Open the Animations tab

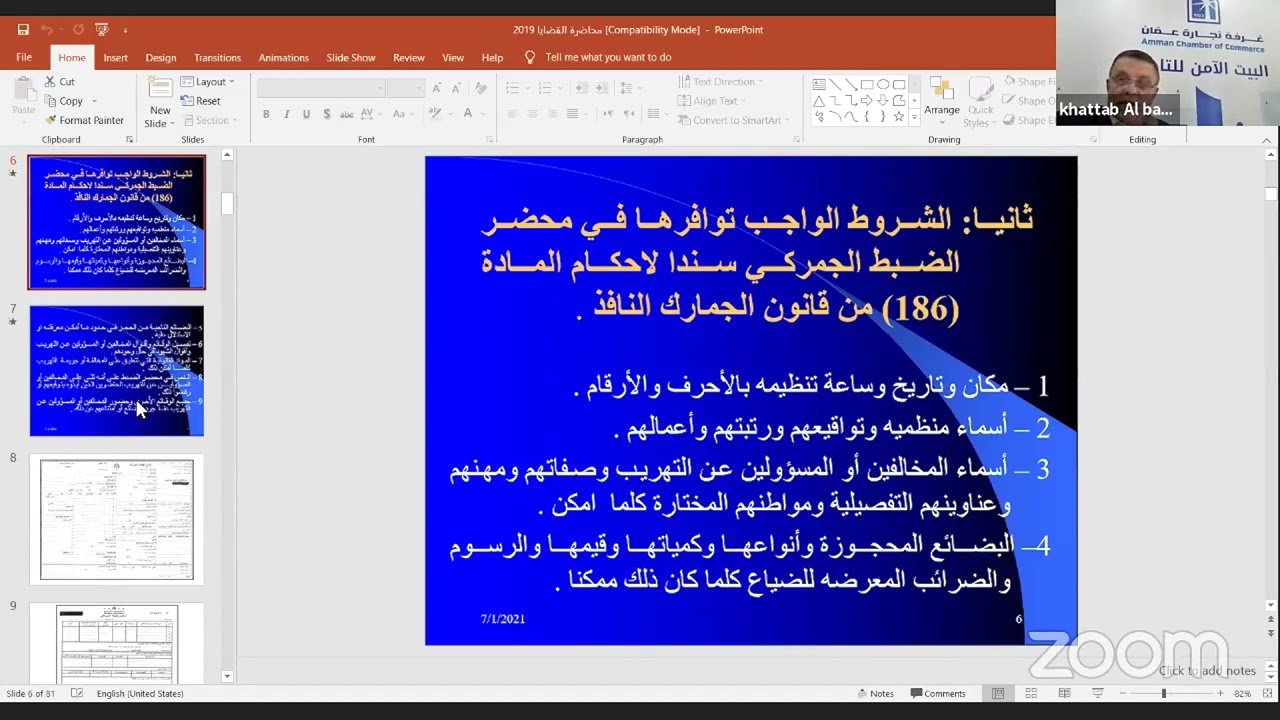pyautogui.click(x=283, y=57)
